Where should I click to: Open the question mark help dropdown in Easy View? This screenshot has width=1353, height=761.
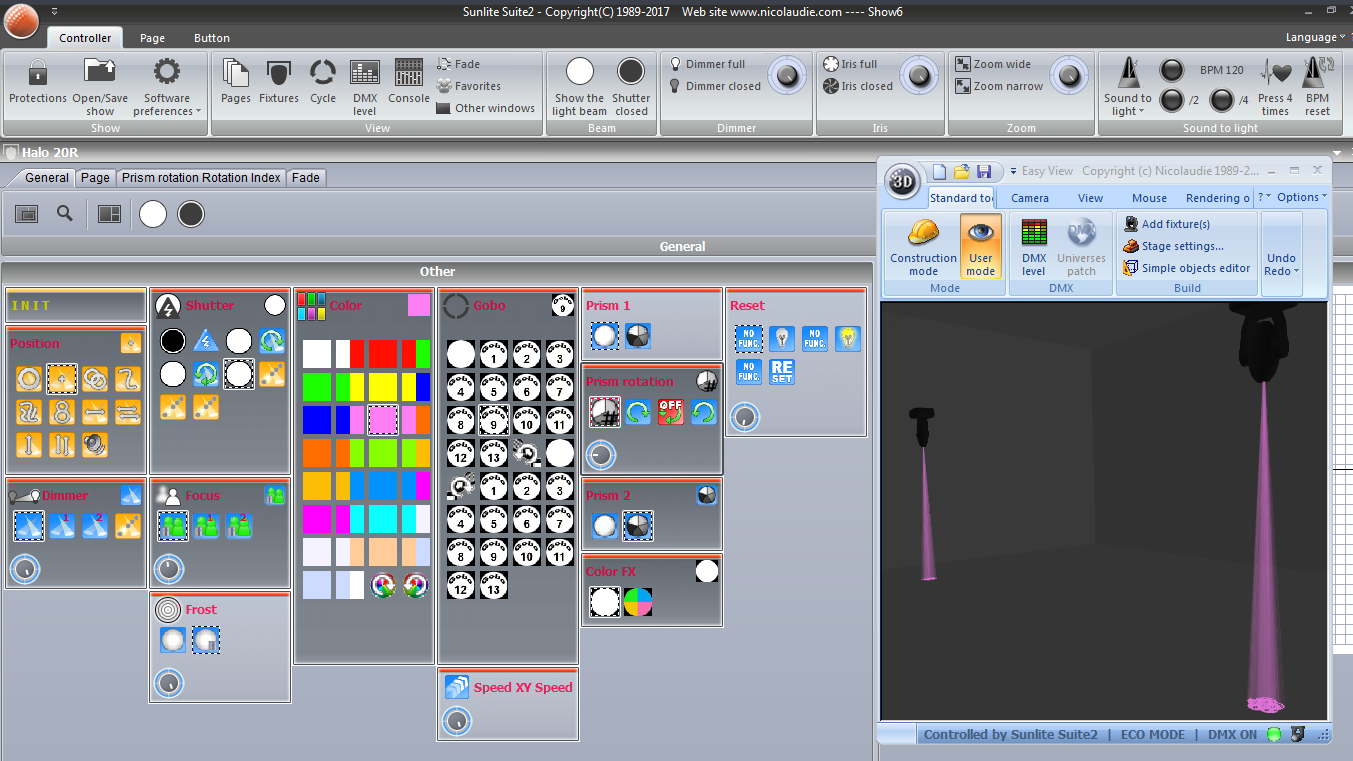click(1264, 197)
